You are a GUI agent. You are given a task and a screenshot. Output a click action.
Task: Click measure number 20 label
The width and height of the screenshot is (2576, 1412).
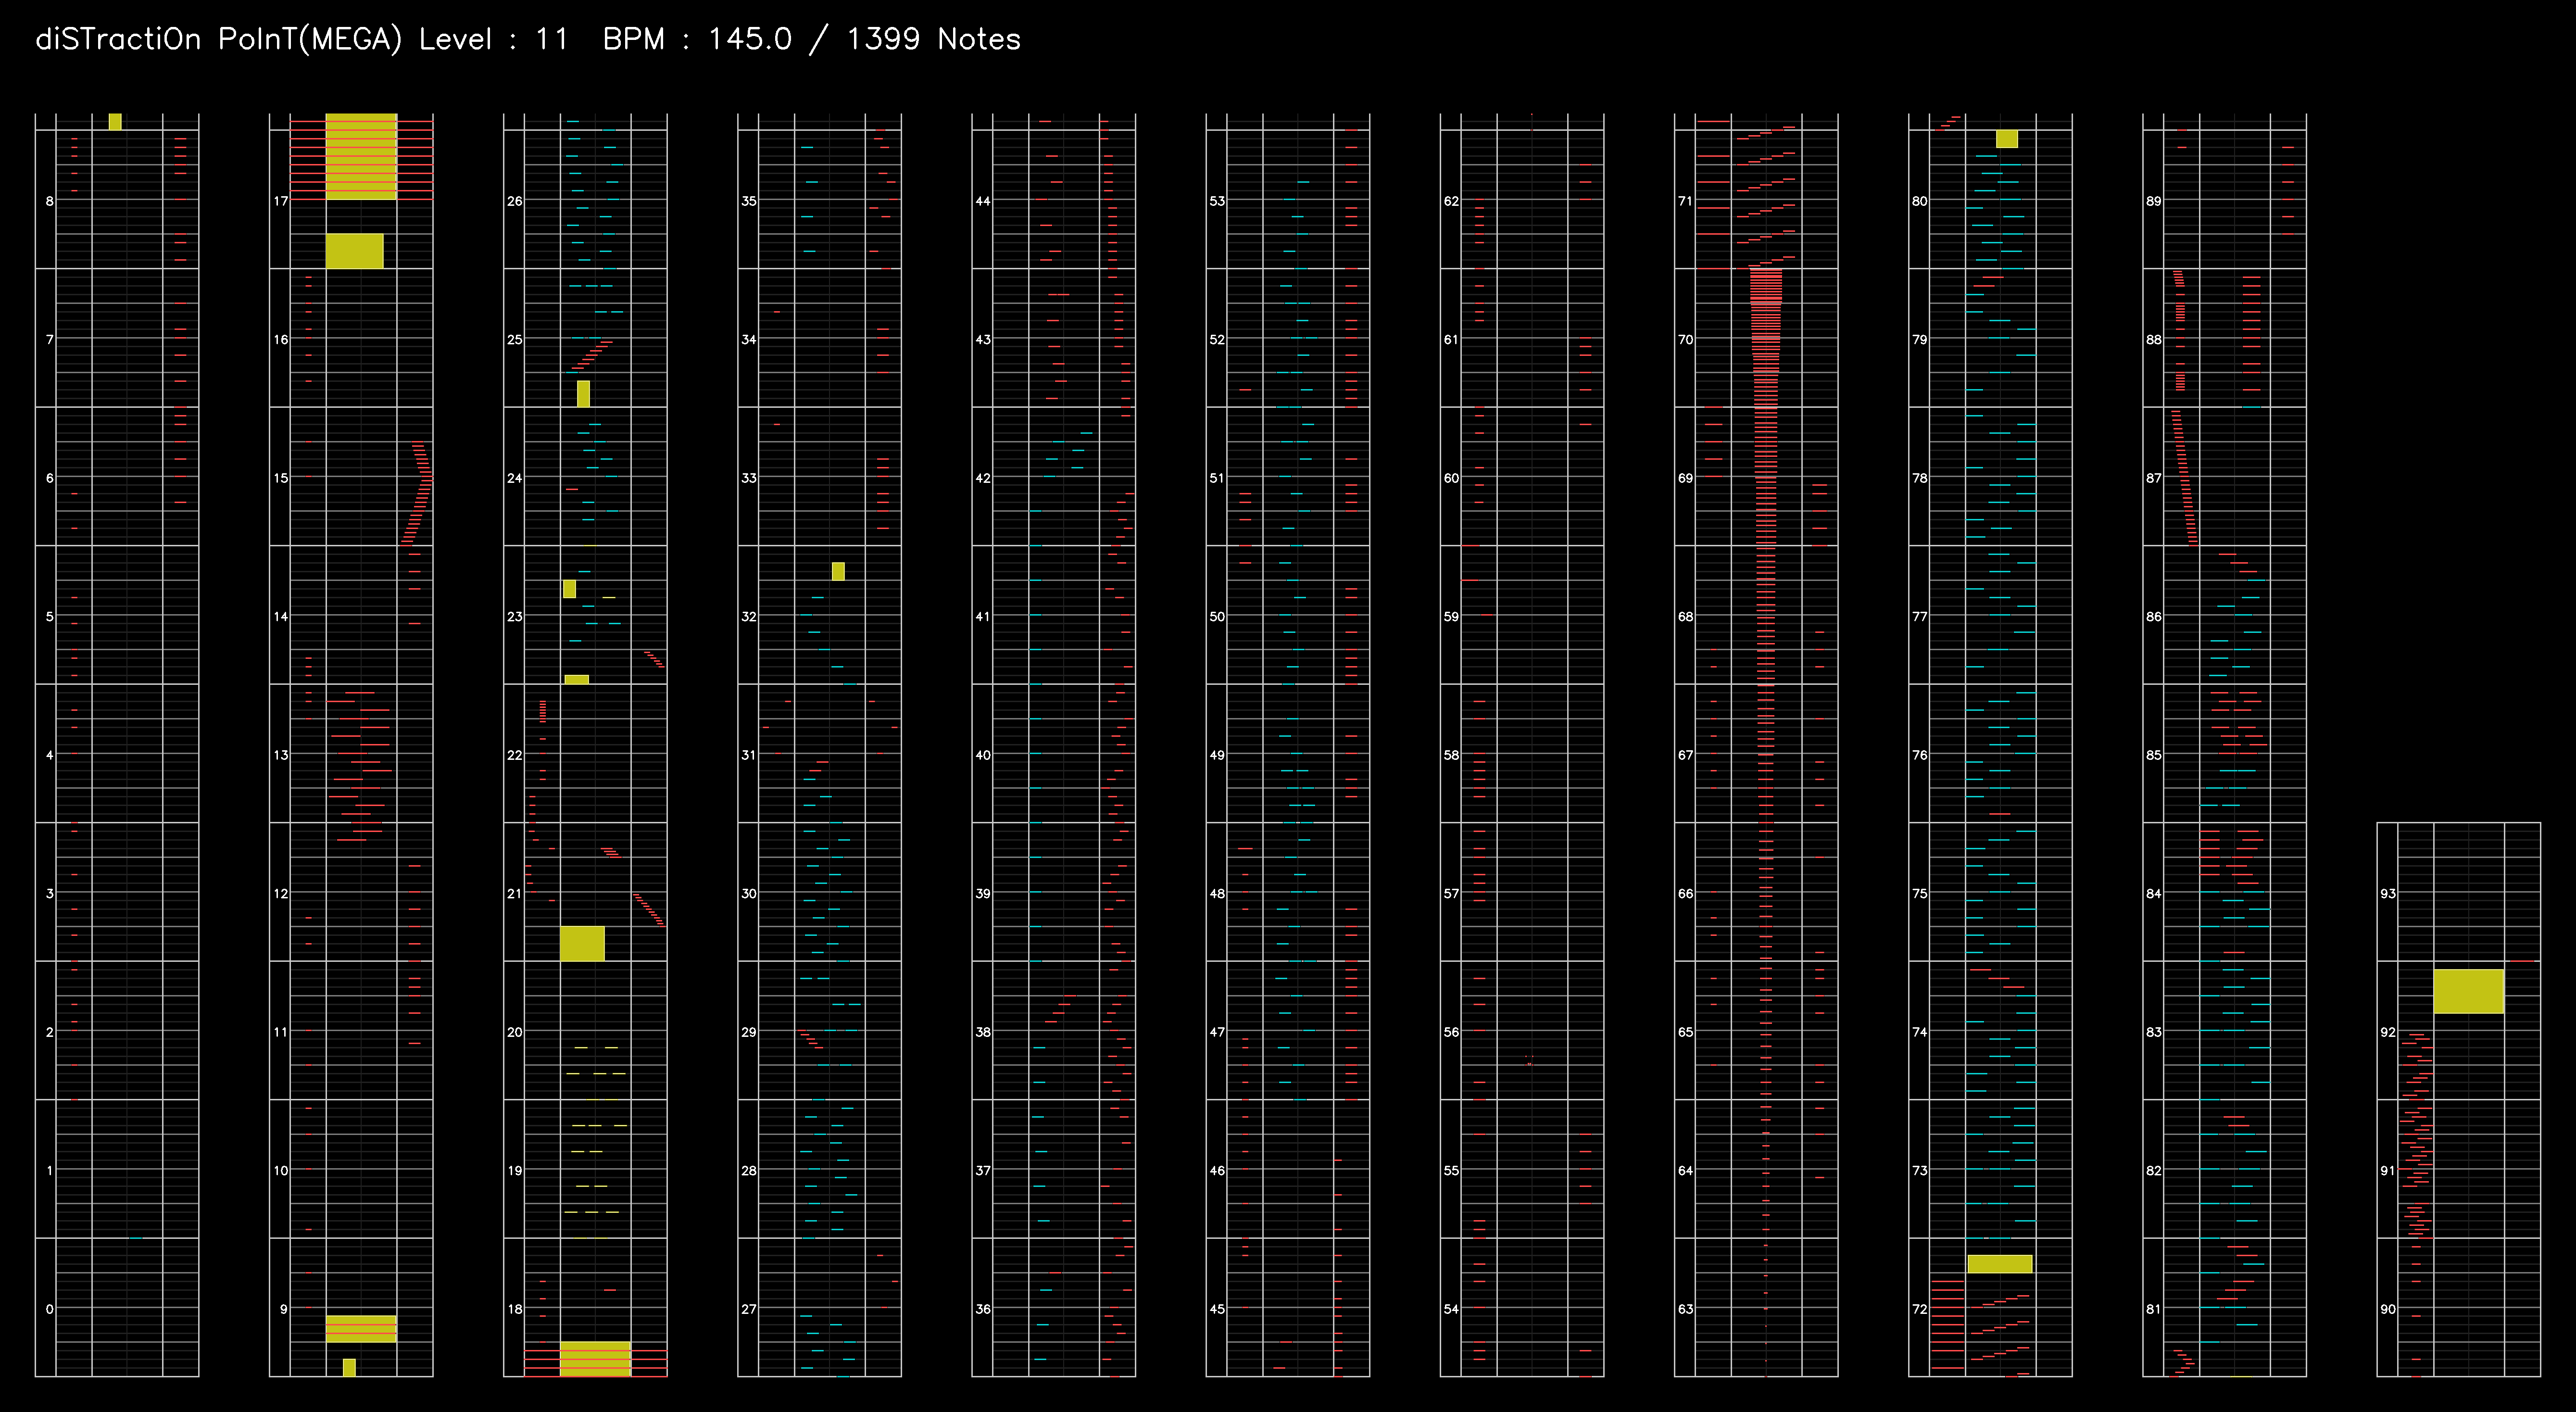[x=515, y=1032]
